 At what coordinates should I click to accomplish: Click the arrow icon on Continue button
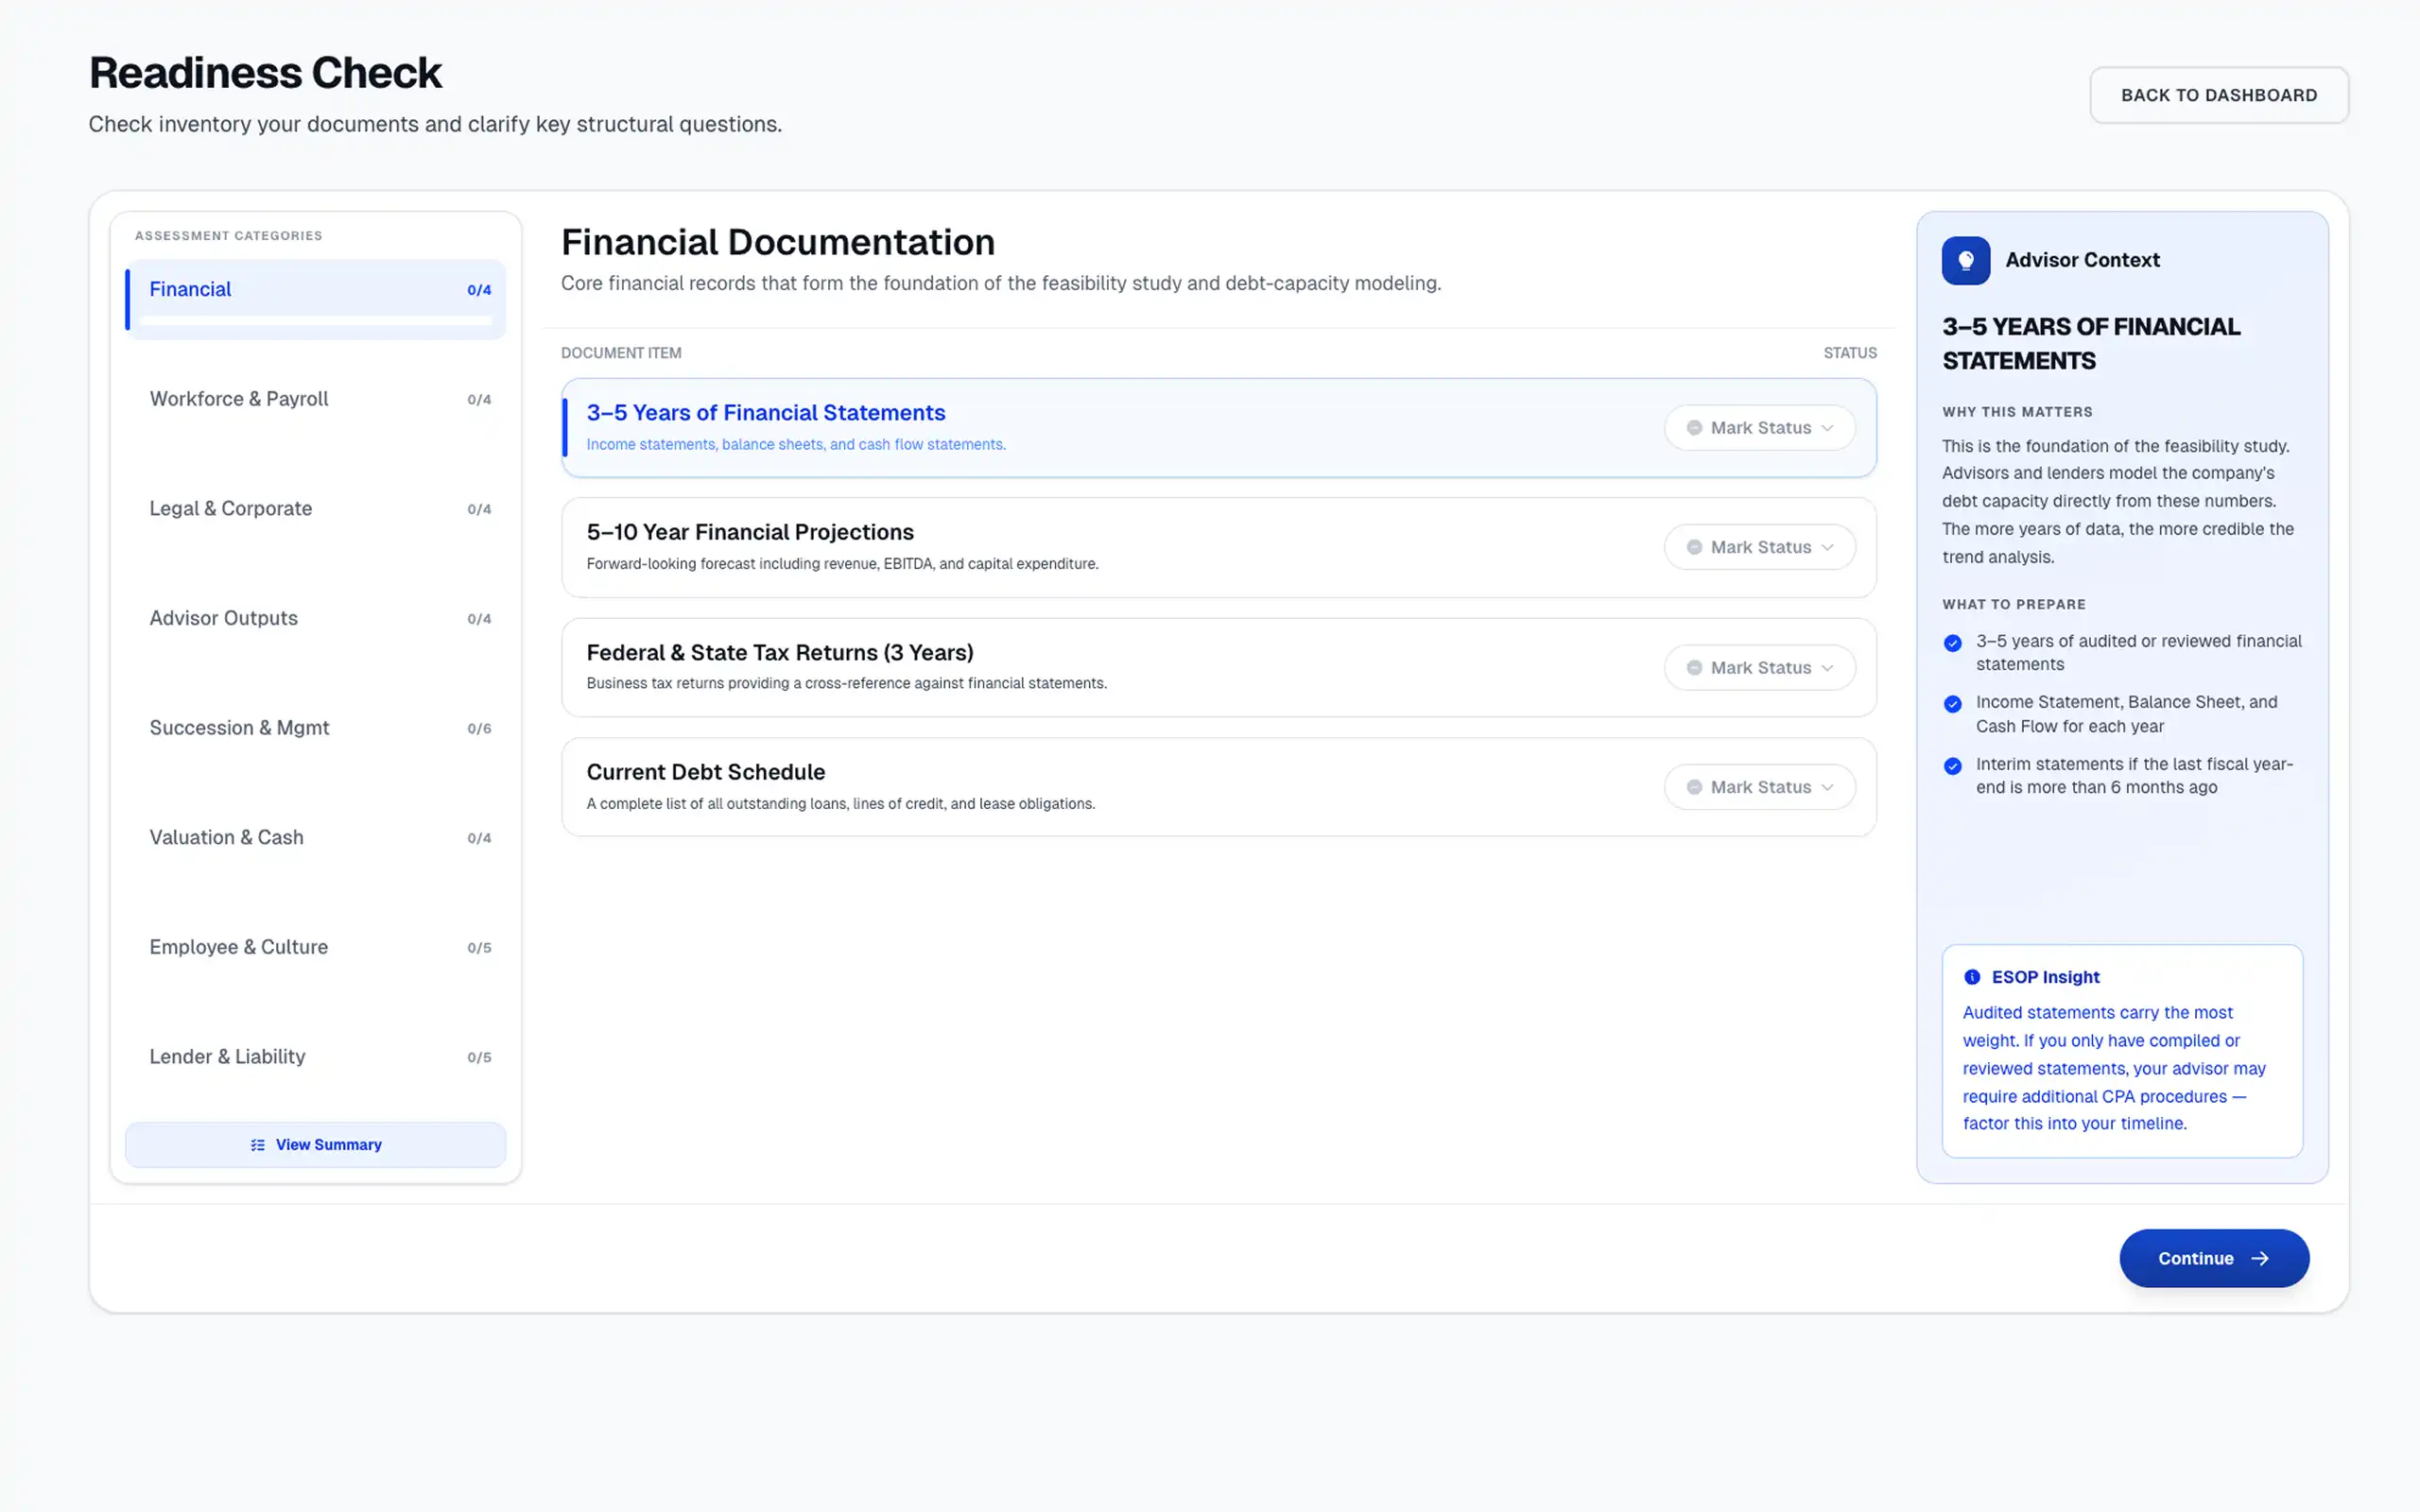coord(2260,1258)
